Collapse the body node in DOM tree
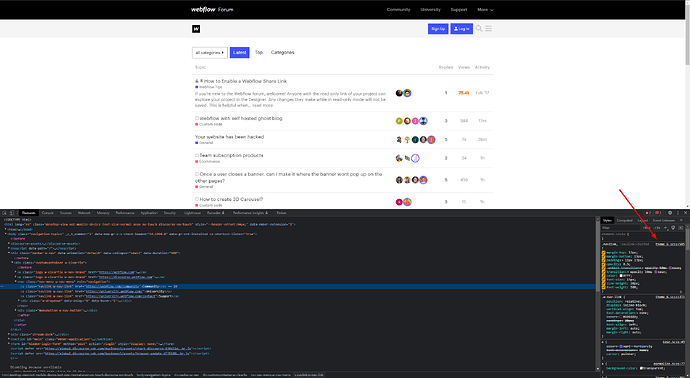Image resolution: width=690 pixels, height=378 pixels. pos(6,234)
